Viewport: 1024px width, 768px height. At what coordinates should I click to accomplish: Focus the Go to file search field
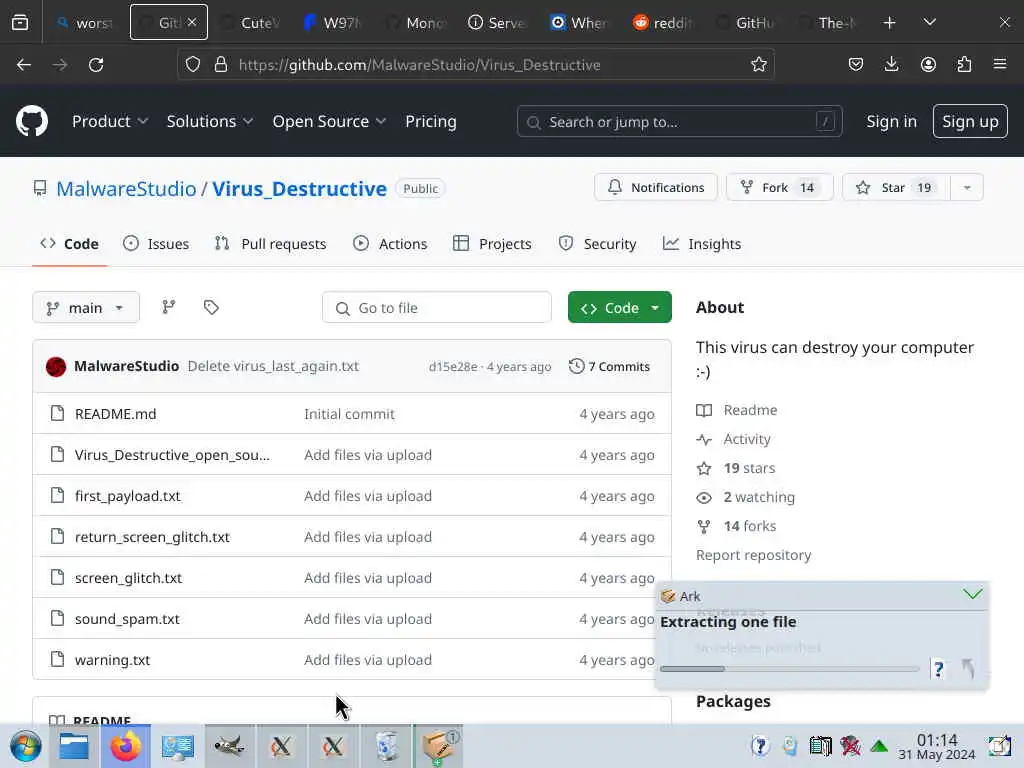(x=436, y=308)
